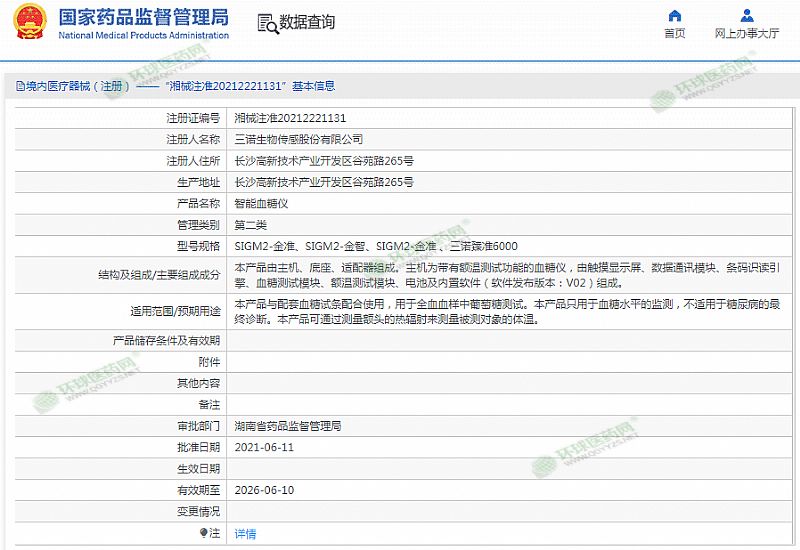Click approval authority 湖南省药品监督管理局

287,426
